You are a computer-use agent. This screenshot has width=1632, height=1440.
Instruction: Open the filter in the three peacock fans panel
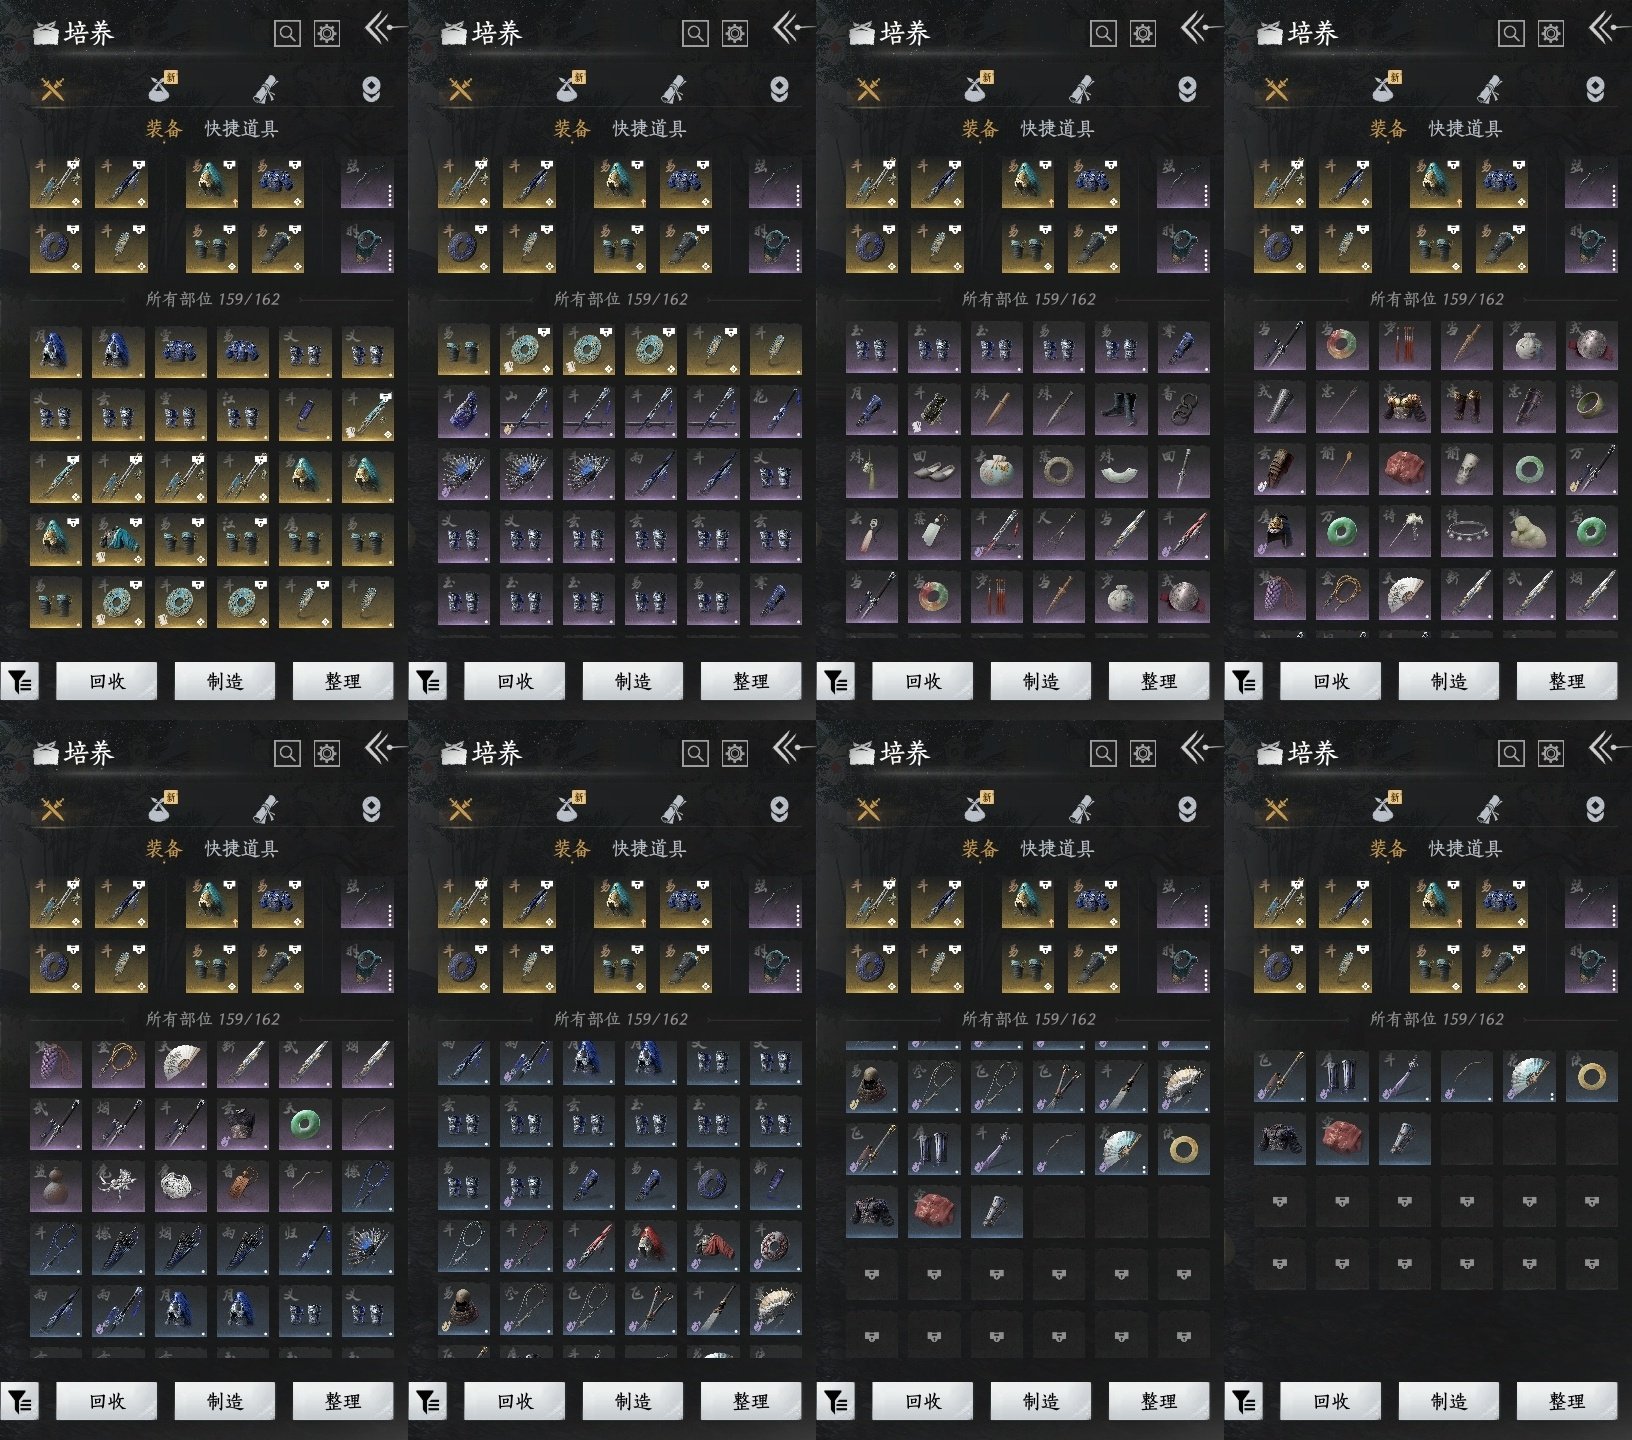(x=428, y=682)
